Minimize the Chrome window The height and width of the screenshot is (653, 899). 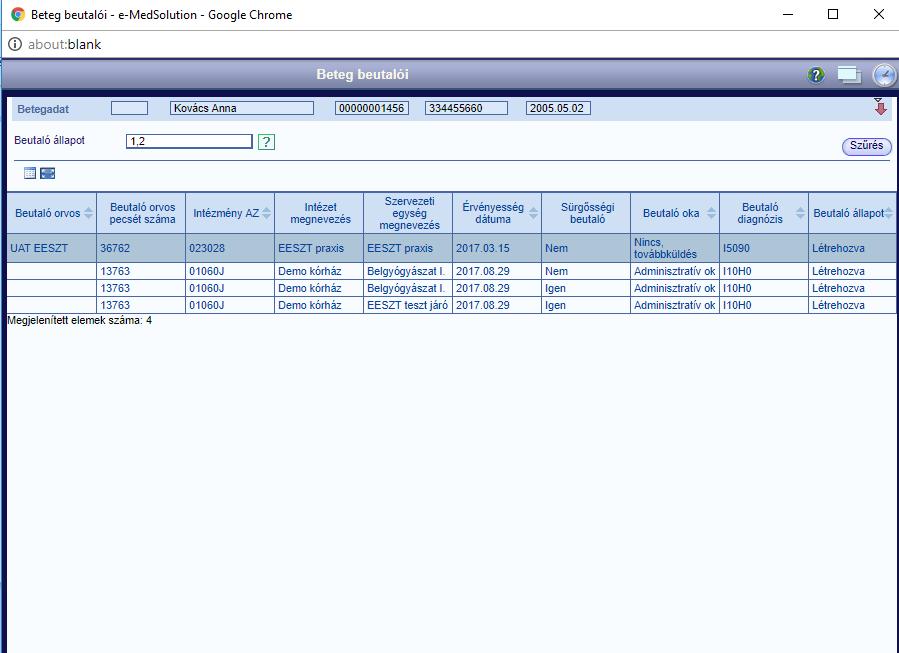[x=788, y=14]
